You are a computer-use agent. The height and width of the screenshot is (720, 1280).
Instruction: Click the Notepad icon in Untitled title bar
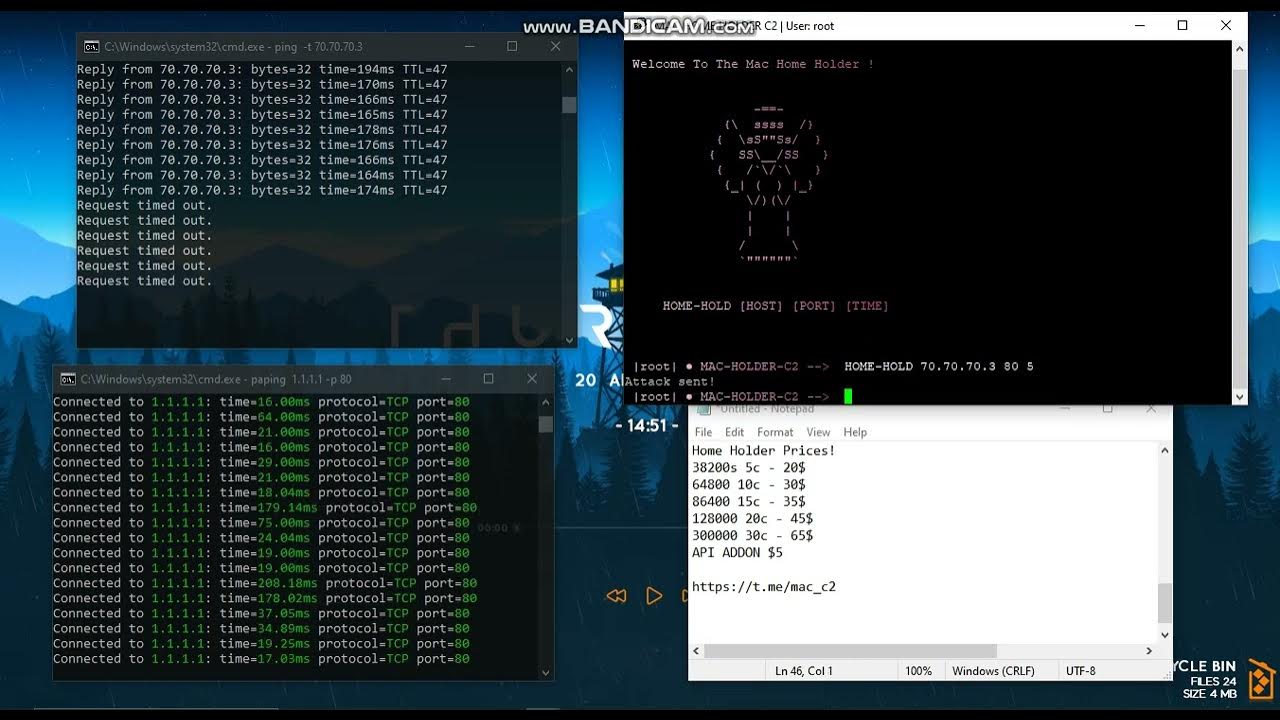click(x=704, y=409)
